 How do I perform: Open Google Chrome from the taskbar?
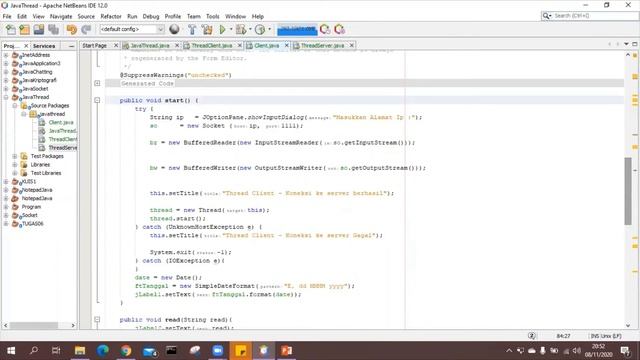pos(126,351)
